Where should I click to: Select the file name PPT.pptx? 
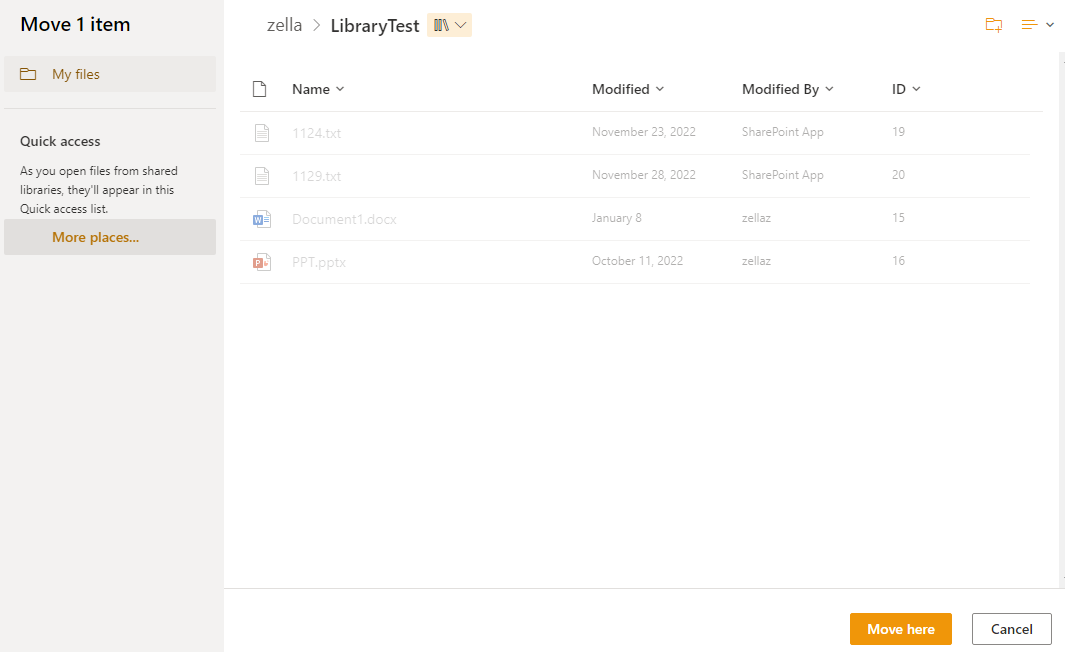coord(319,262)
